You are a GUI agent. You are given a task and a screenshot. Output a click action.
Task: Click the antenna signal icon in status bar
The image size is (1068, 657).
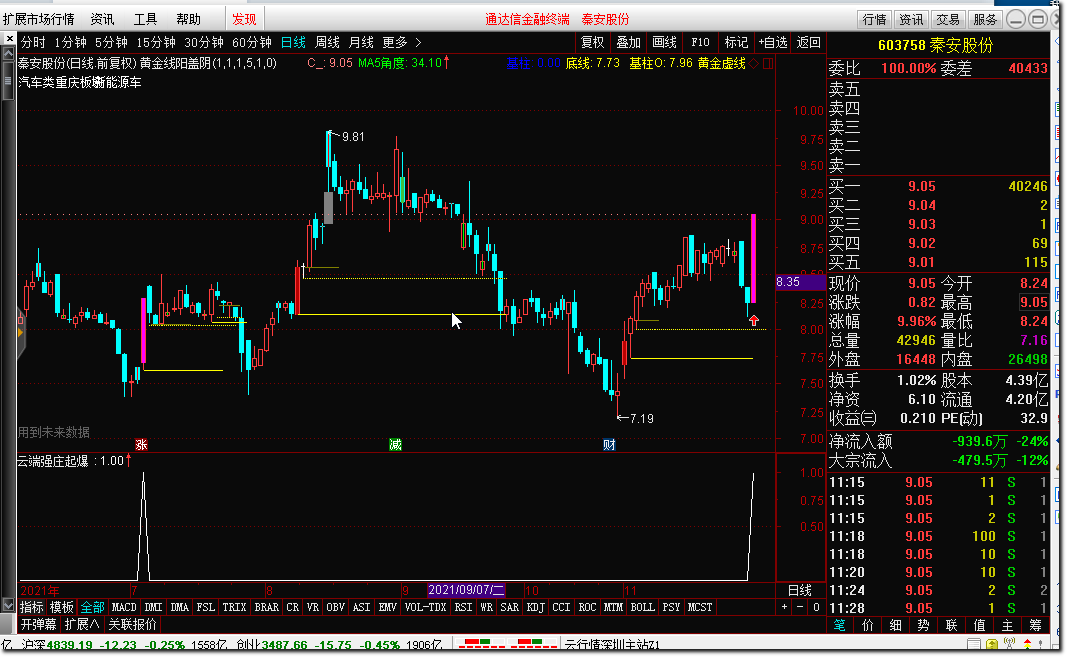tap(1009, 643)
